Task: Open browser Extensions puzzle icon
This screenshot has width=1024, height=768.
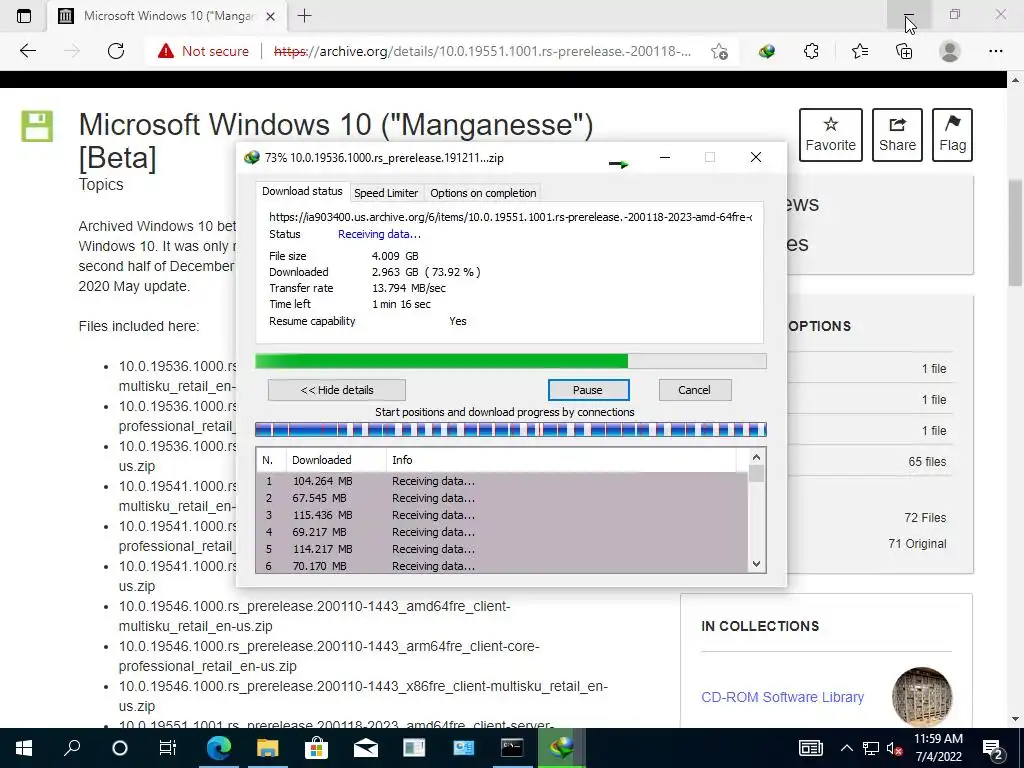Action: [x=811, y=51]
